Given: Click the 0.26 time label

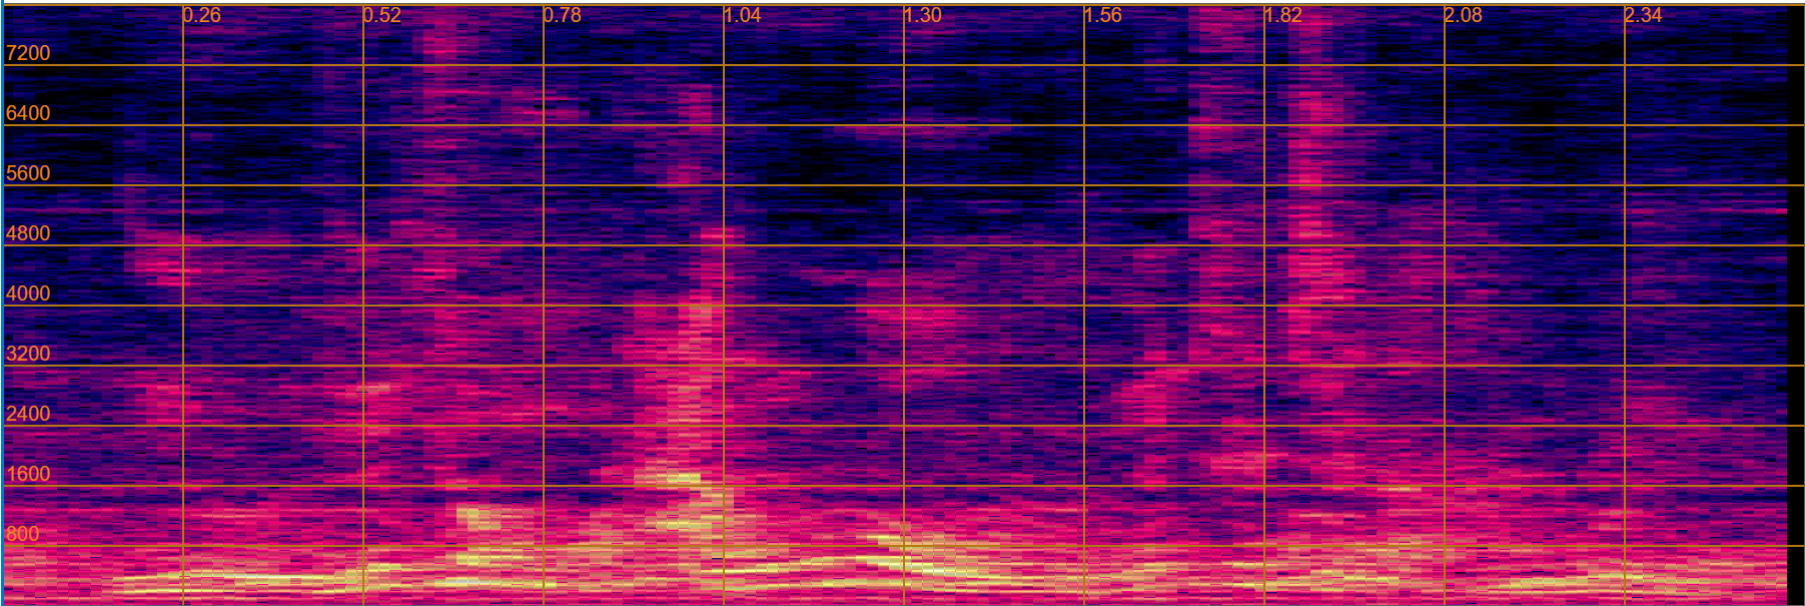Looking at the screenshot, I should pyautogui.click(x=202, y=15).
